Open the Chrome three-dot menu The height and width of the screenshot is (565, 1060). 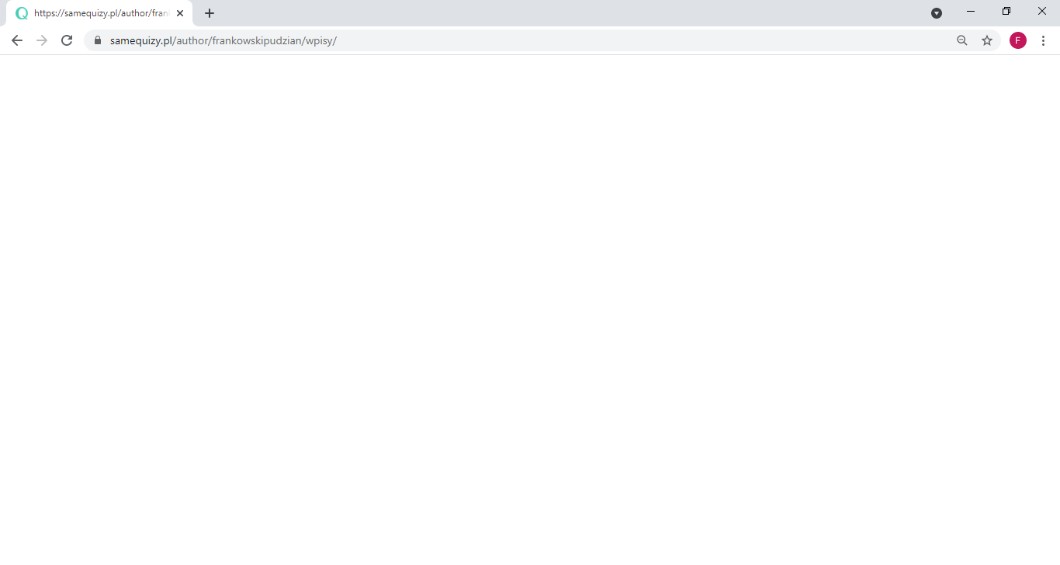(1043, 40)
